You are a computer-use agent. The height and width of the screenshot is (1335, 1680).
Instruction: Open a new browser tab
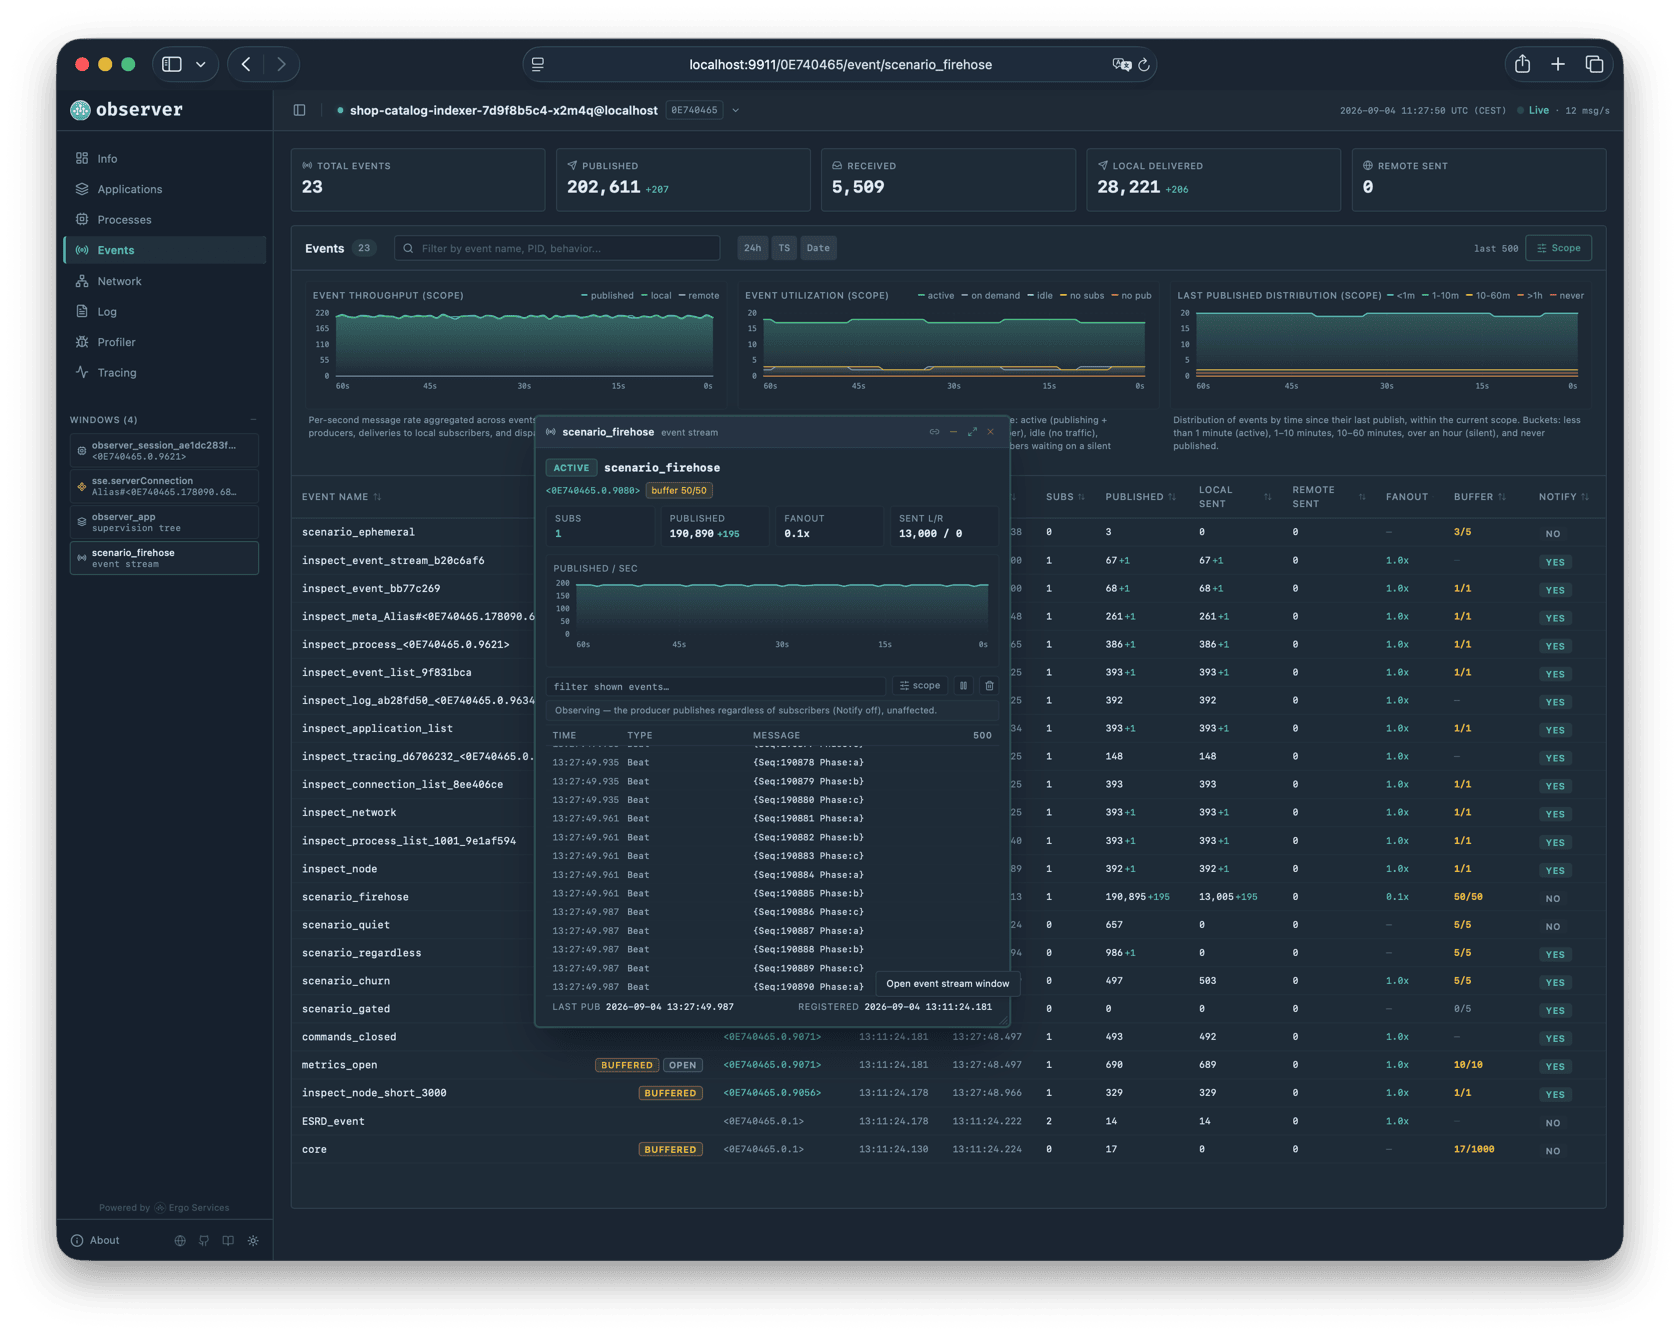pos(1558,64)
